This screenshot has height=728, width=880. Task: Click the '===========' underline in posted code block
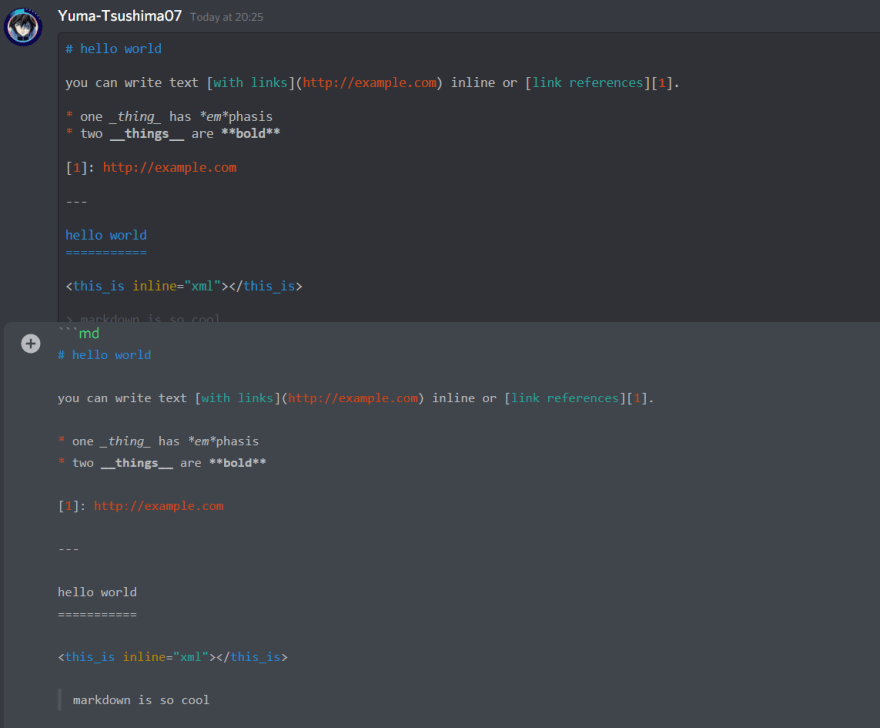tap(106, 253)
